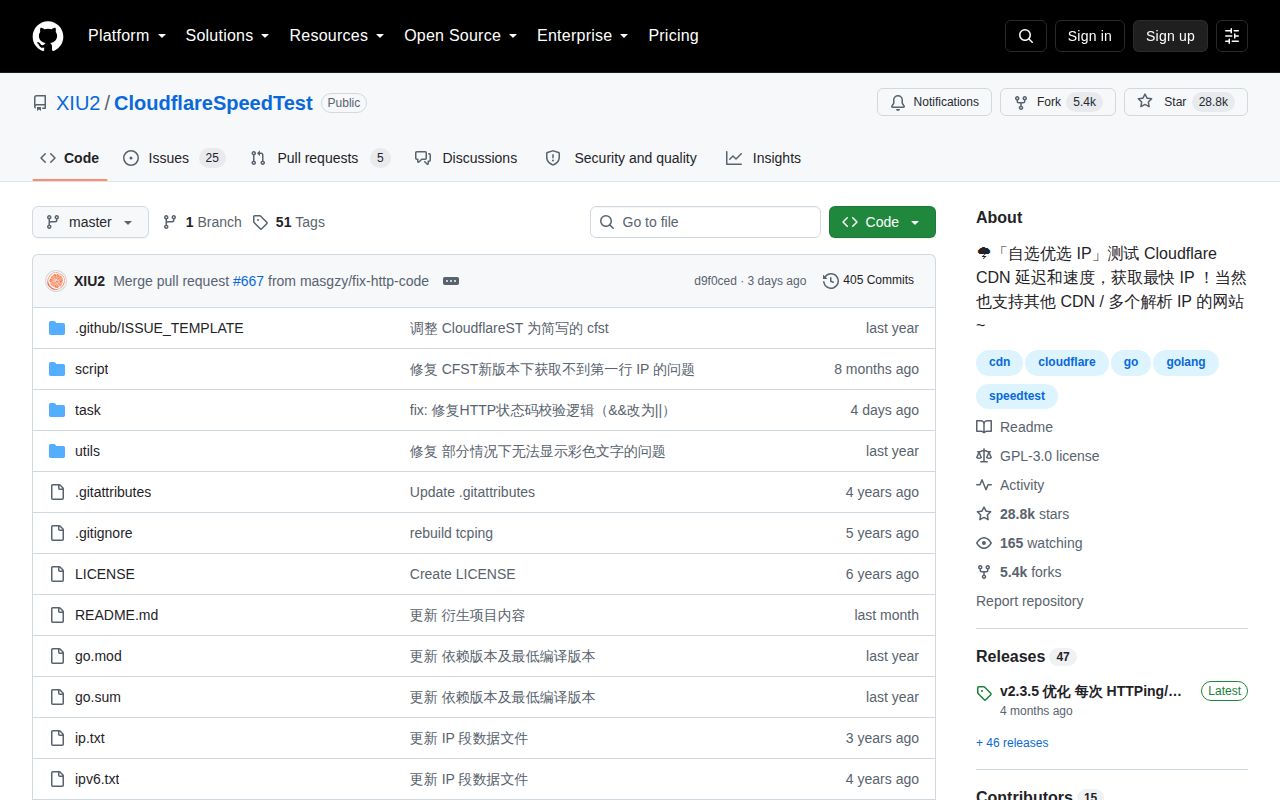The width and height of the screenshot is (1280, 800).
Task: Click the repository icon beside XIU2
Action: coord(40,103)
